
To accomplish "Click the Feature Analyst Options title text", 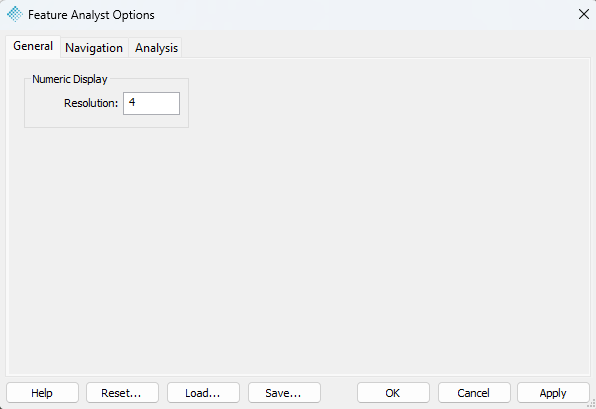I will [91, 15].
